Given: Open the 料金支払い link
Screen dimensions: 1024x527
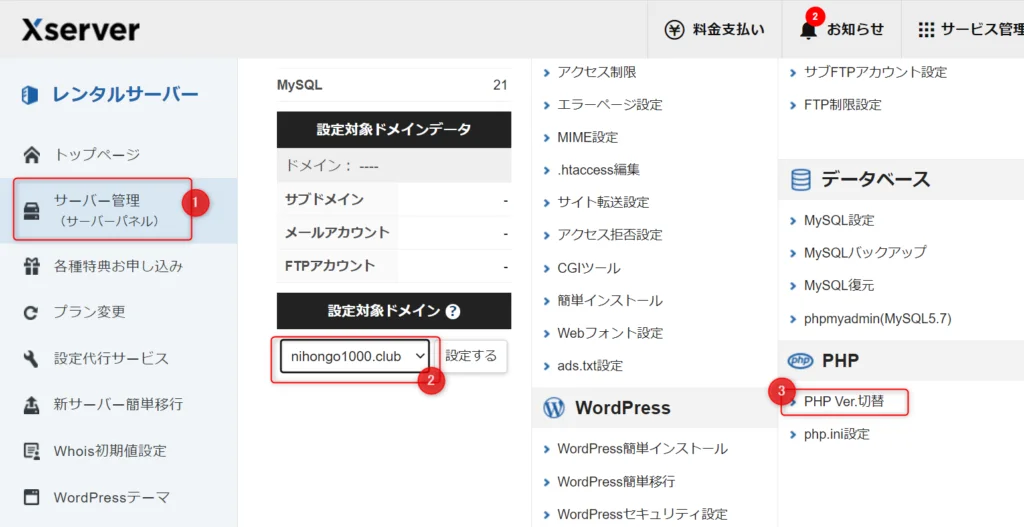Looking at the screenshot, I should pyautogui.click(x=728, y=29).
